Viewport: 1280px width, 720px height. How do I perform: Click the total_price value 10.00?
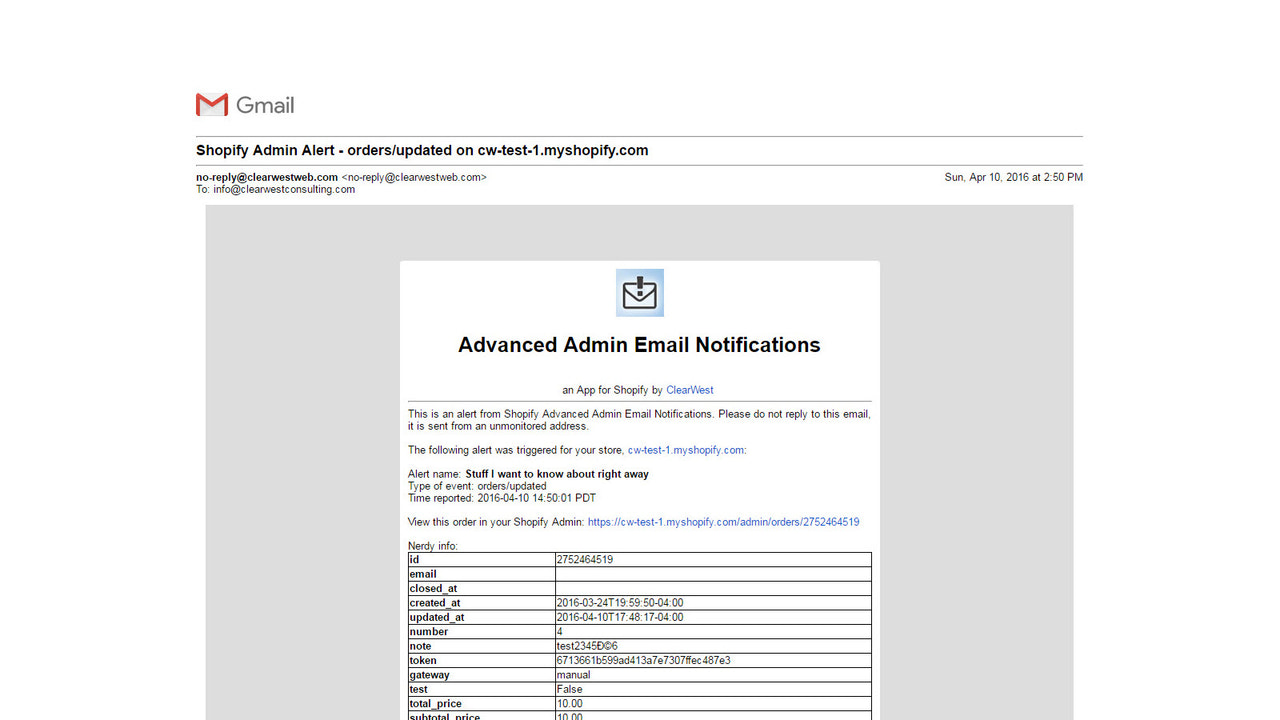coord(570,703)
